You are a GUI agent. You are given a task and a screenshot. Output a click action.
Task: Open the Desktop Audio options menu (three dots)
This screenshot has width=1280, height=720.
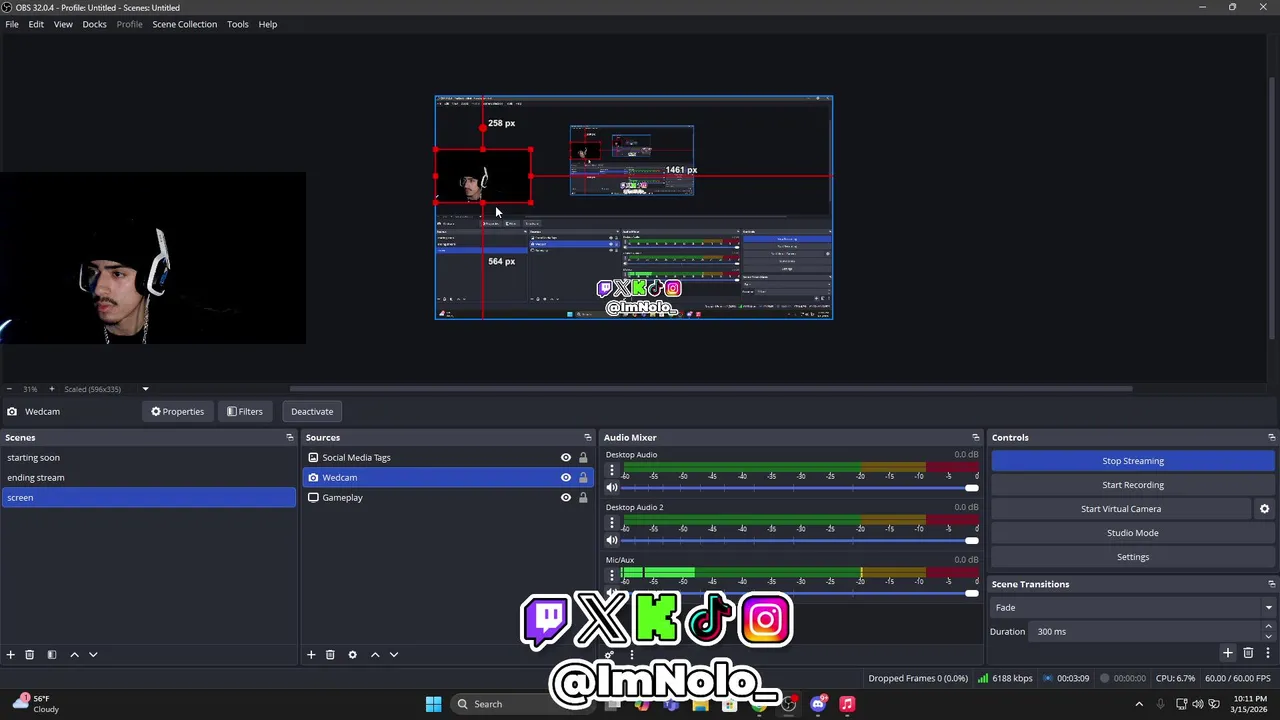click(612, 470)
